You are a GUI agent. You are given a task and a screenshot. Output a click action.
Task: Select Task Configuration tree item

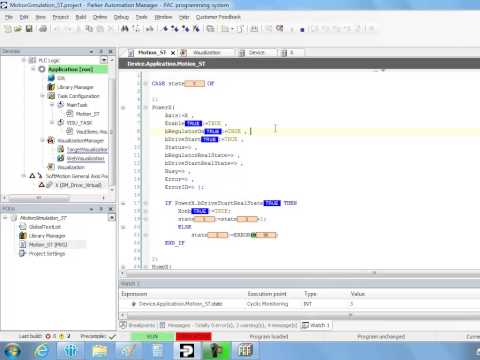point(78,96)
